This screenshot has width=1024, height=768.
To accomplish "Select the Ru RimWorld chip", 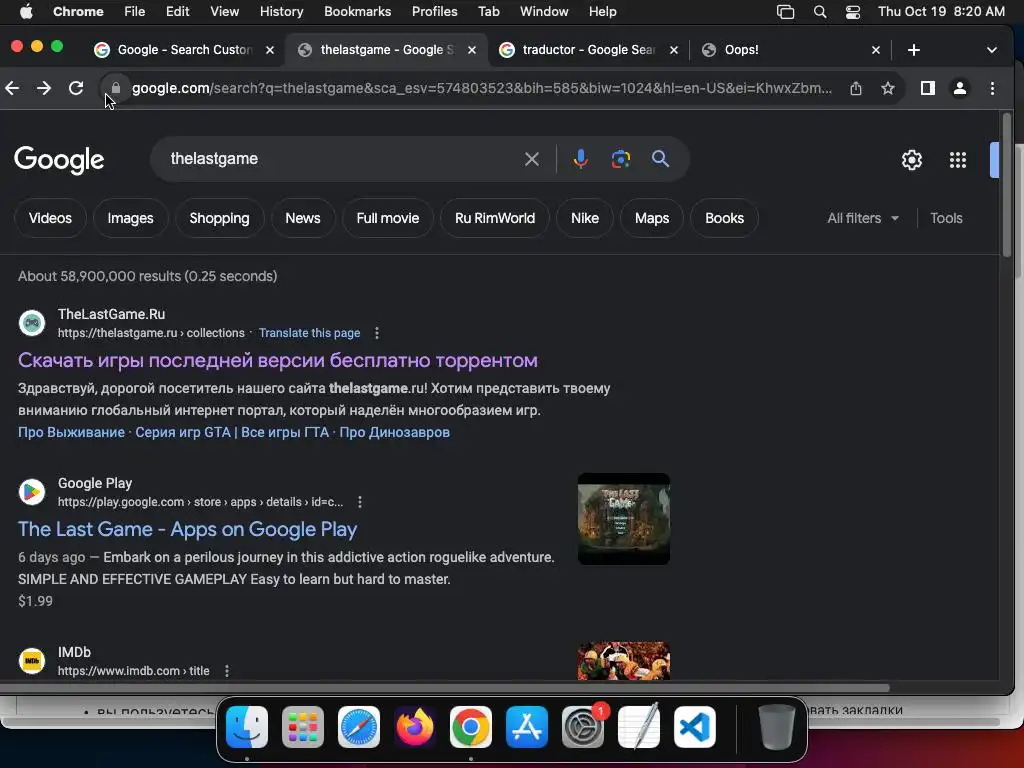I will pos(495,218).
